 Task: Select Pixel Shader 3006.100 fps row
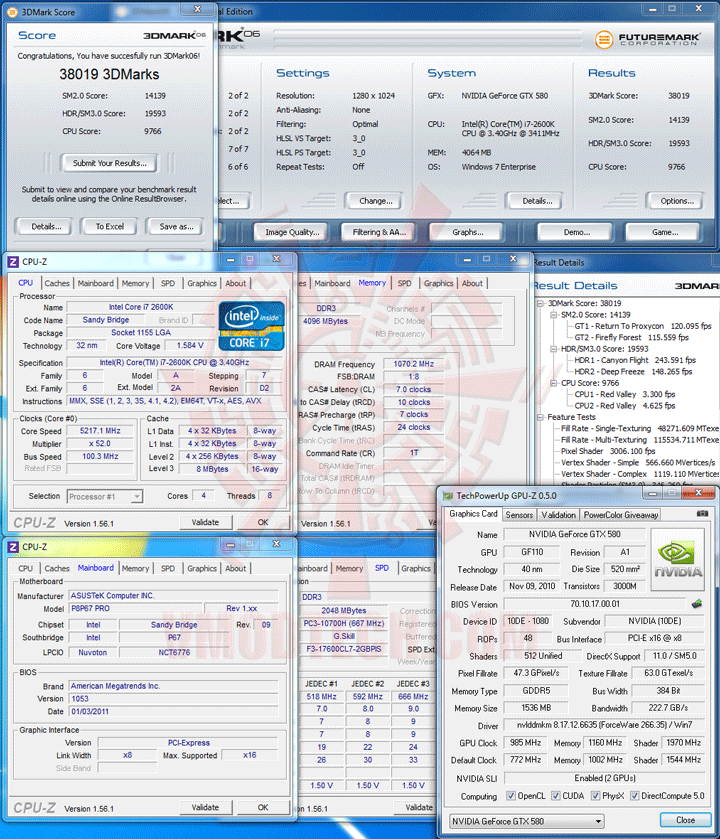608,451
